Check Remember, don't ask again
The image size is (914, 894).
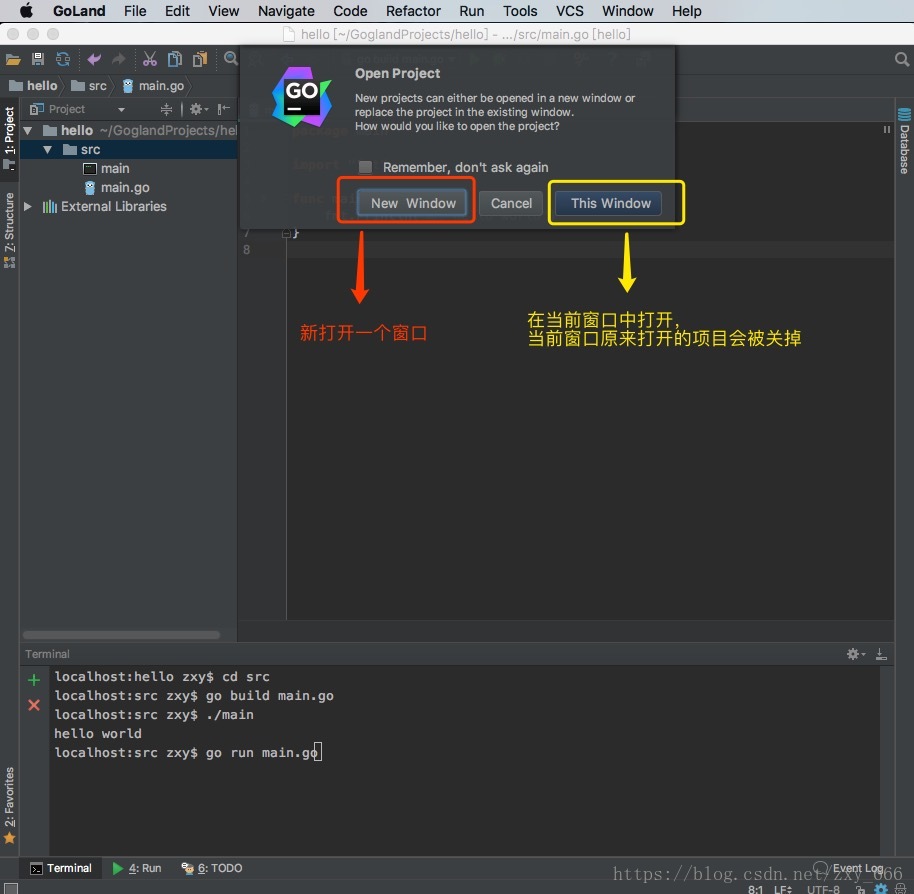[x=365, y=167]
